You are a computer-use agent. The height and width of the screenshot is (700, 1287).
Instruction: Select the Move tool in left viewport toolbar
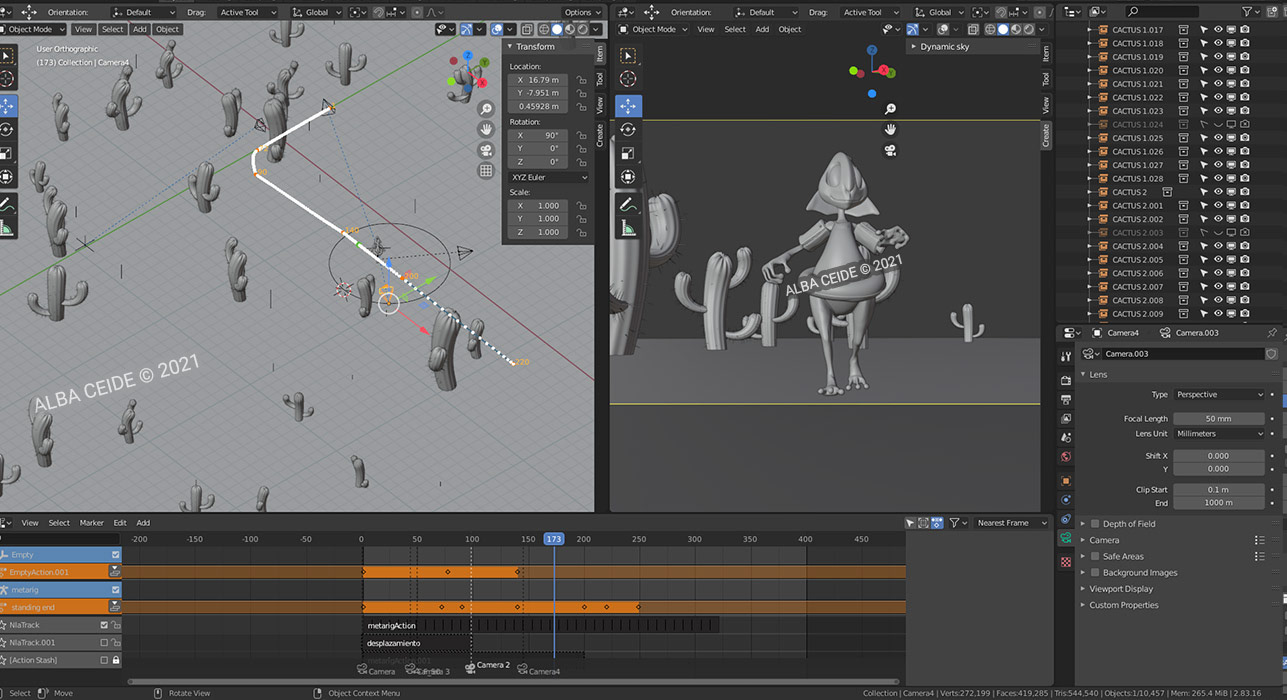(7, 105)
